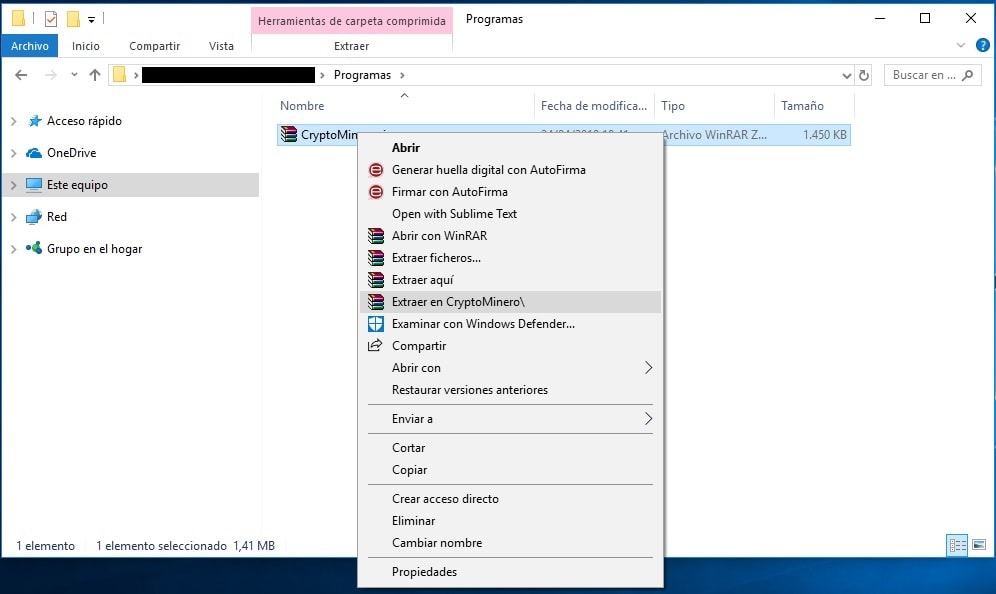This screenshot has width=996, height=594.
Task: Select the thumbnail view icon in status bar
Action: click(x=979, y=545)
